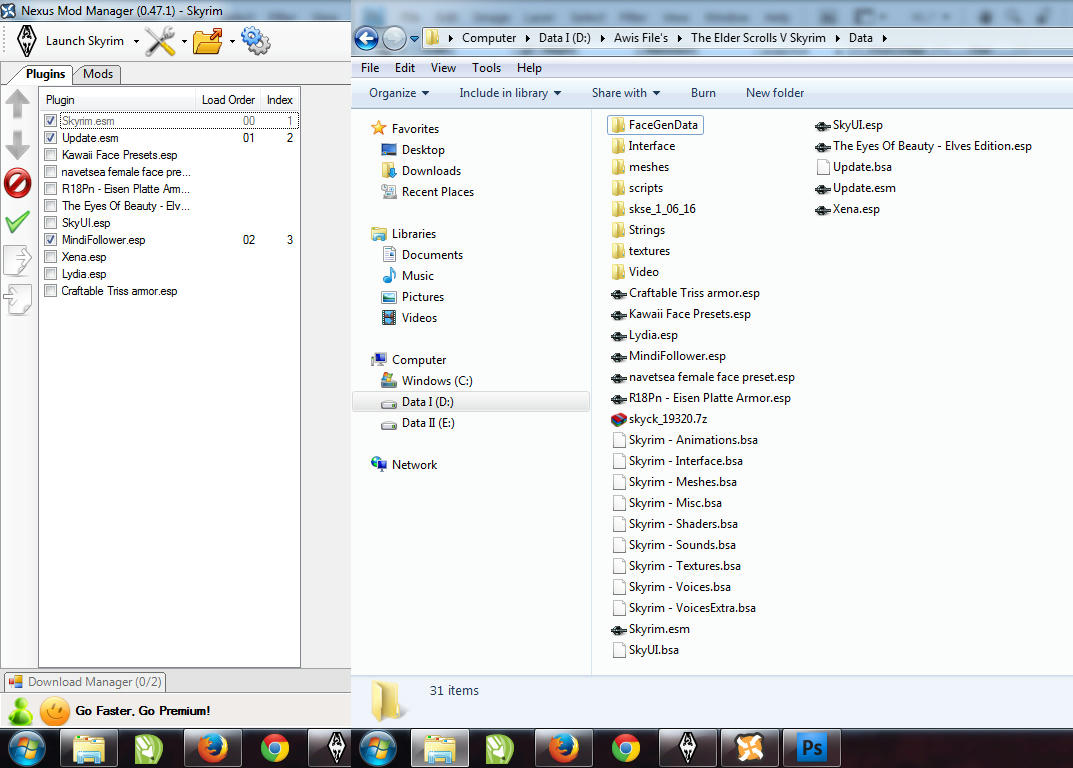The height and width of the screenshot is (768, 1073).
Task: Click the red disable-all plugins icon
Action: [x=18, y=183]
